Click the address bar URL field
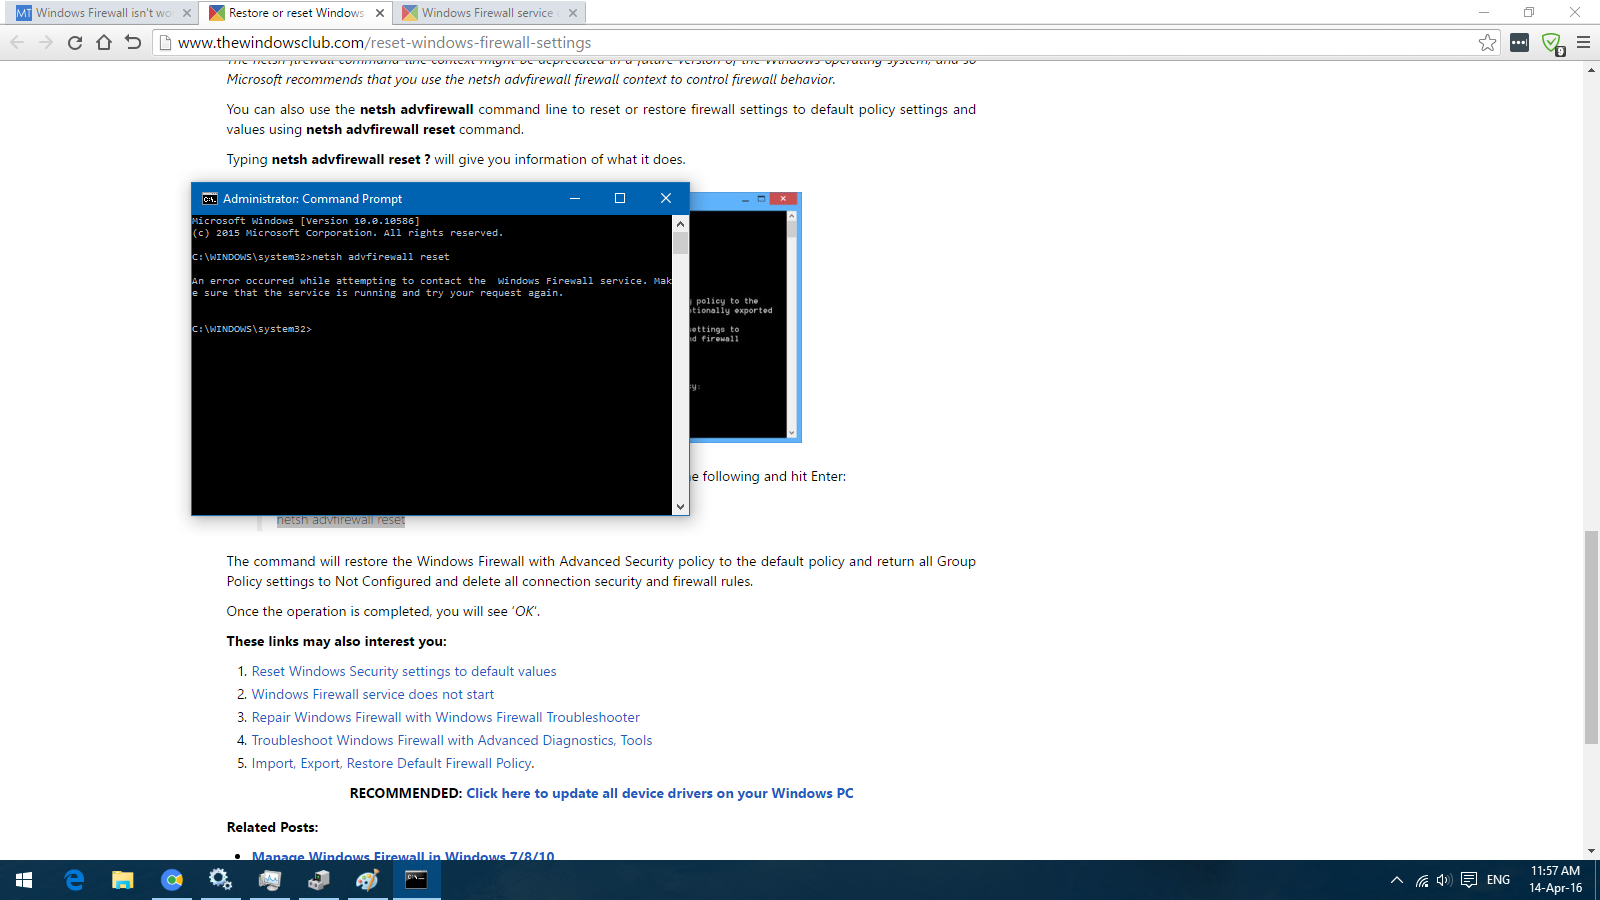Image resolution: width=1600 pixels, height=900 pixels. (x=825, y=42)
